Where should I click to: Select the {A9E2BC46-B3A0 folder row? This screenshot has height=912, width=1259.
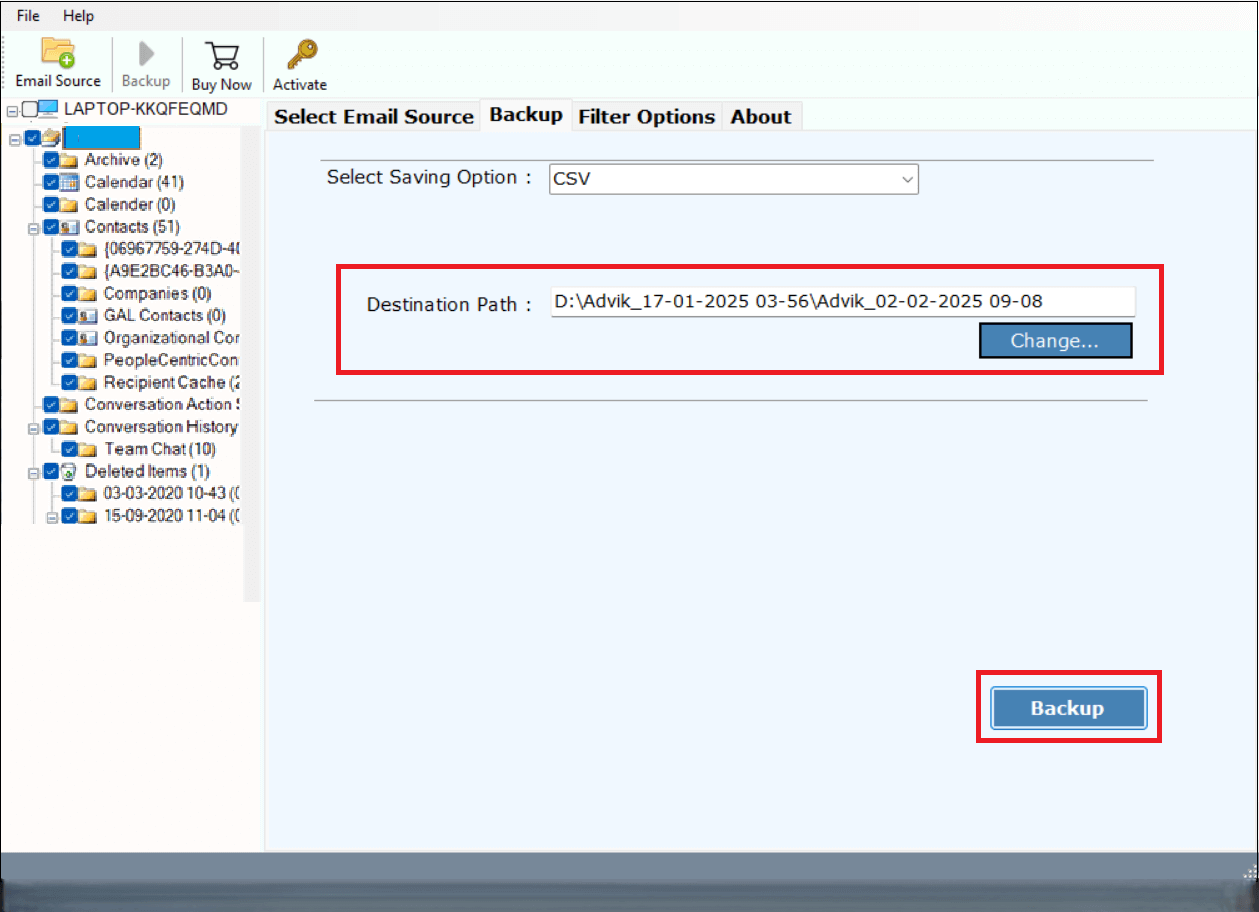click(x=172, y=271)
